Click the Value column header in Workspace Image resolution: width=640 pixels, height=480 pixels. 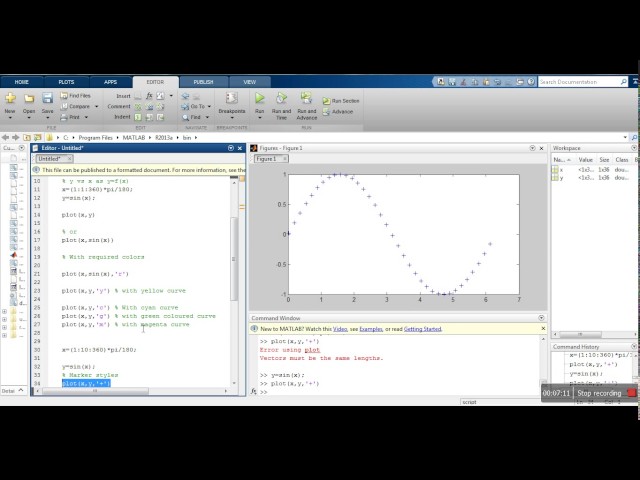pos(585,160)
